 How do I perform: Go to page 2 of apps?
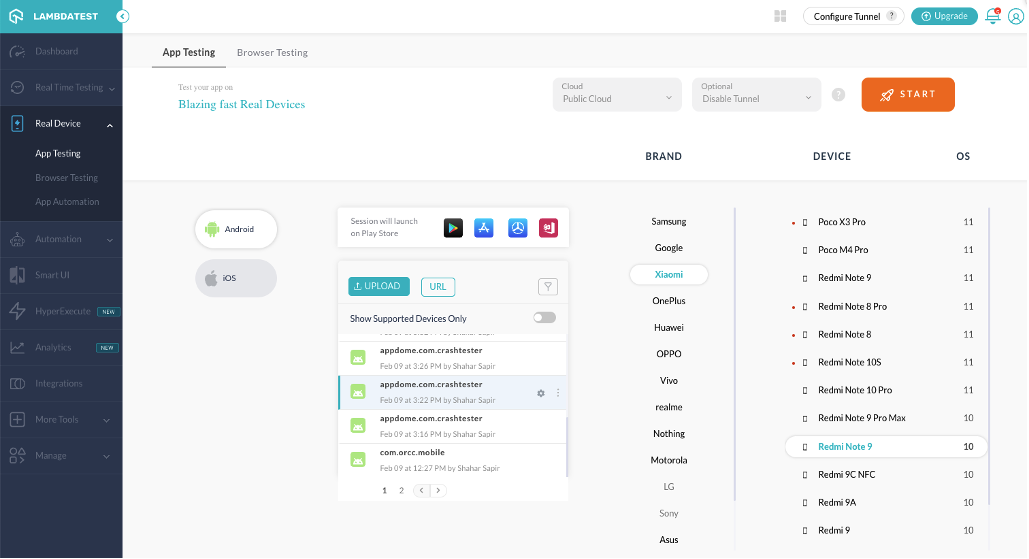[x=402, y=490]
